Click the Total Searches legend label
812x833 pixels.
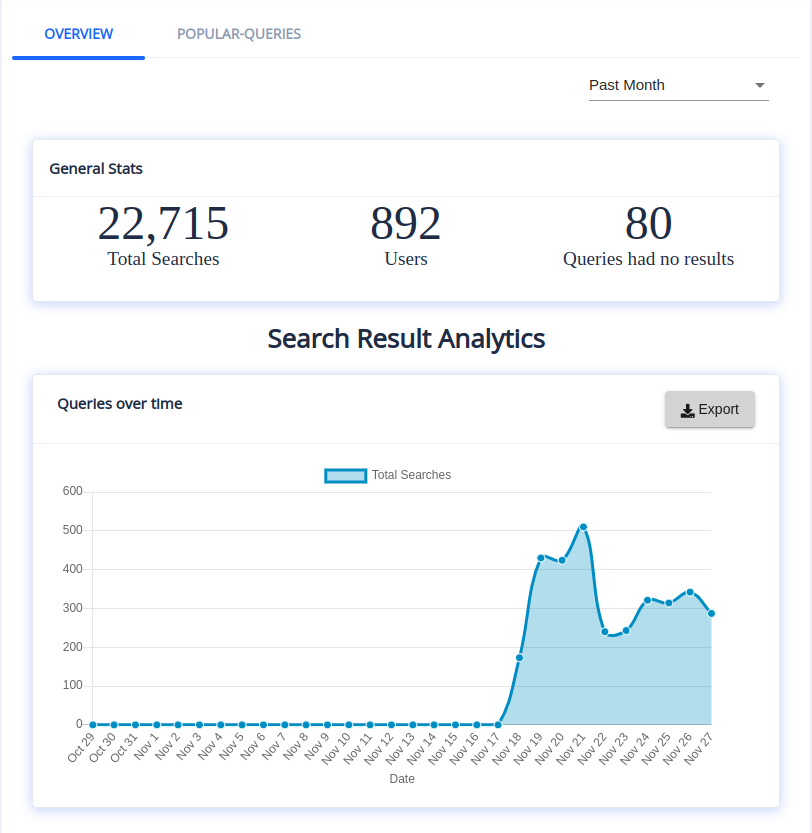(411, 475)
